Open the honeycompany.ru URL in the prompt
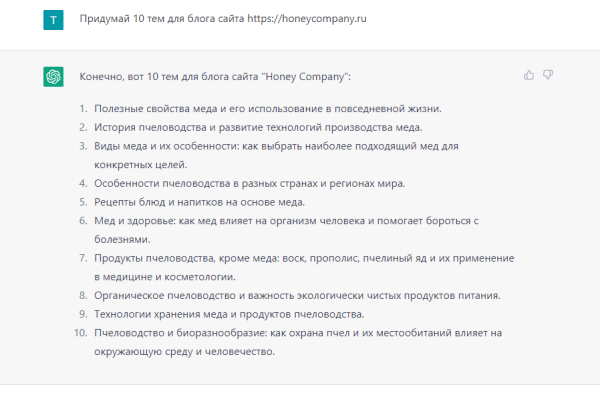The image size is (600, 401). (307, 19)
